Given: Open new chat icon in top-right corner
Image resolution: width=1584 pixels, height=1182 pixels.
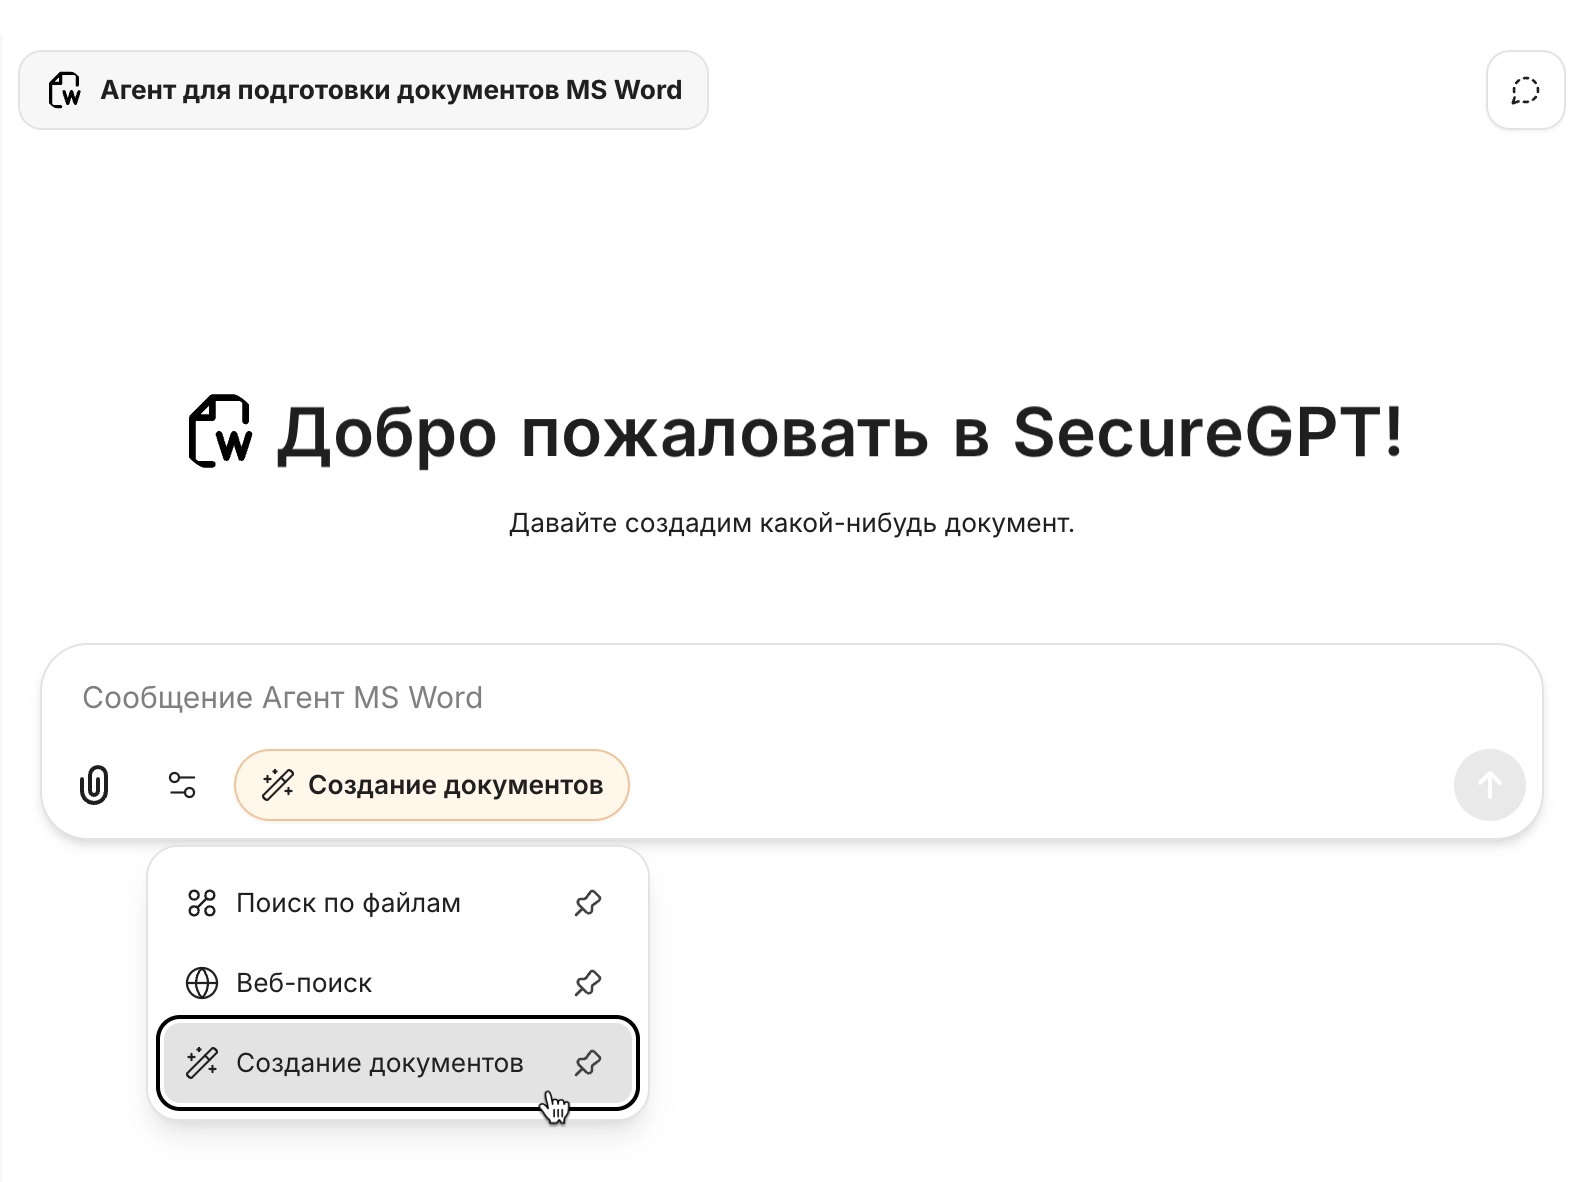Looking at the screenshot, I should 1524,90.
